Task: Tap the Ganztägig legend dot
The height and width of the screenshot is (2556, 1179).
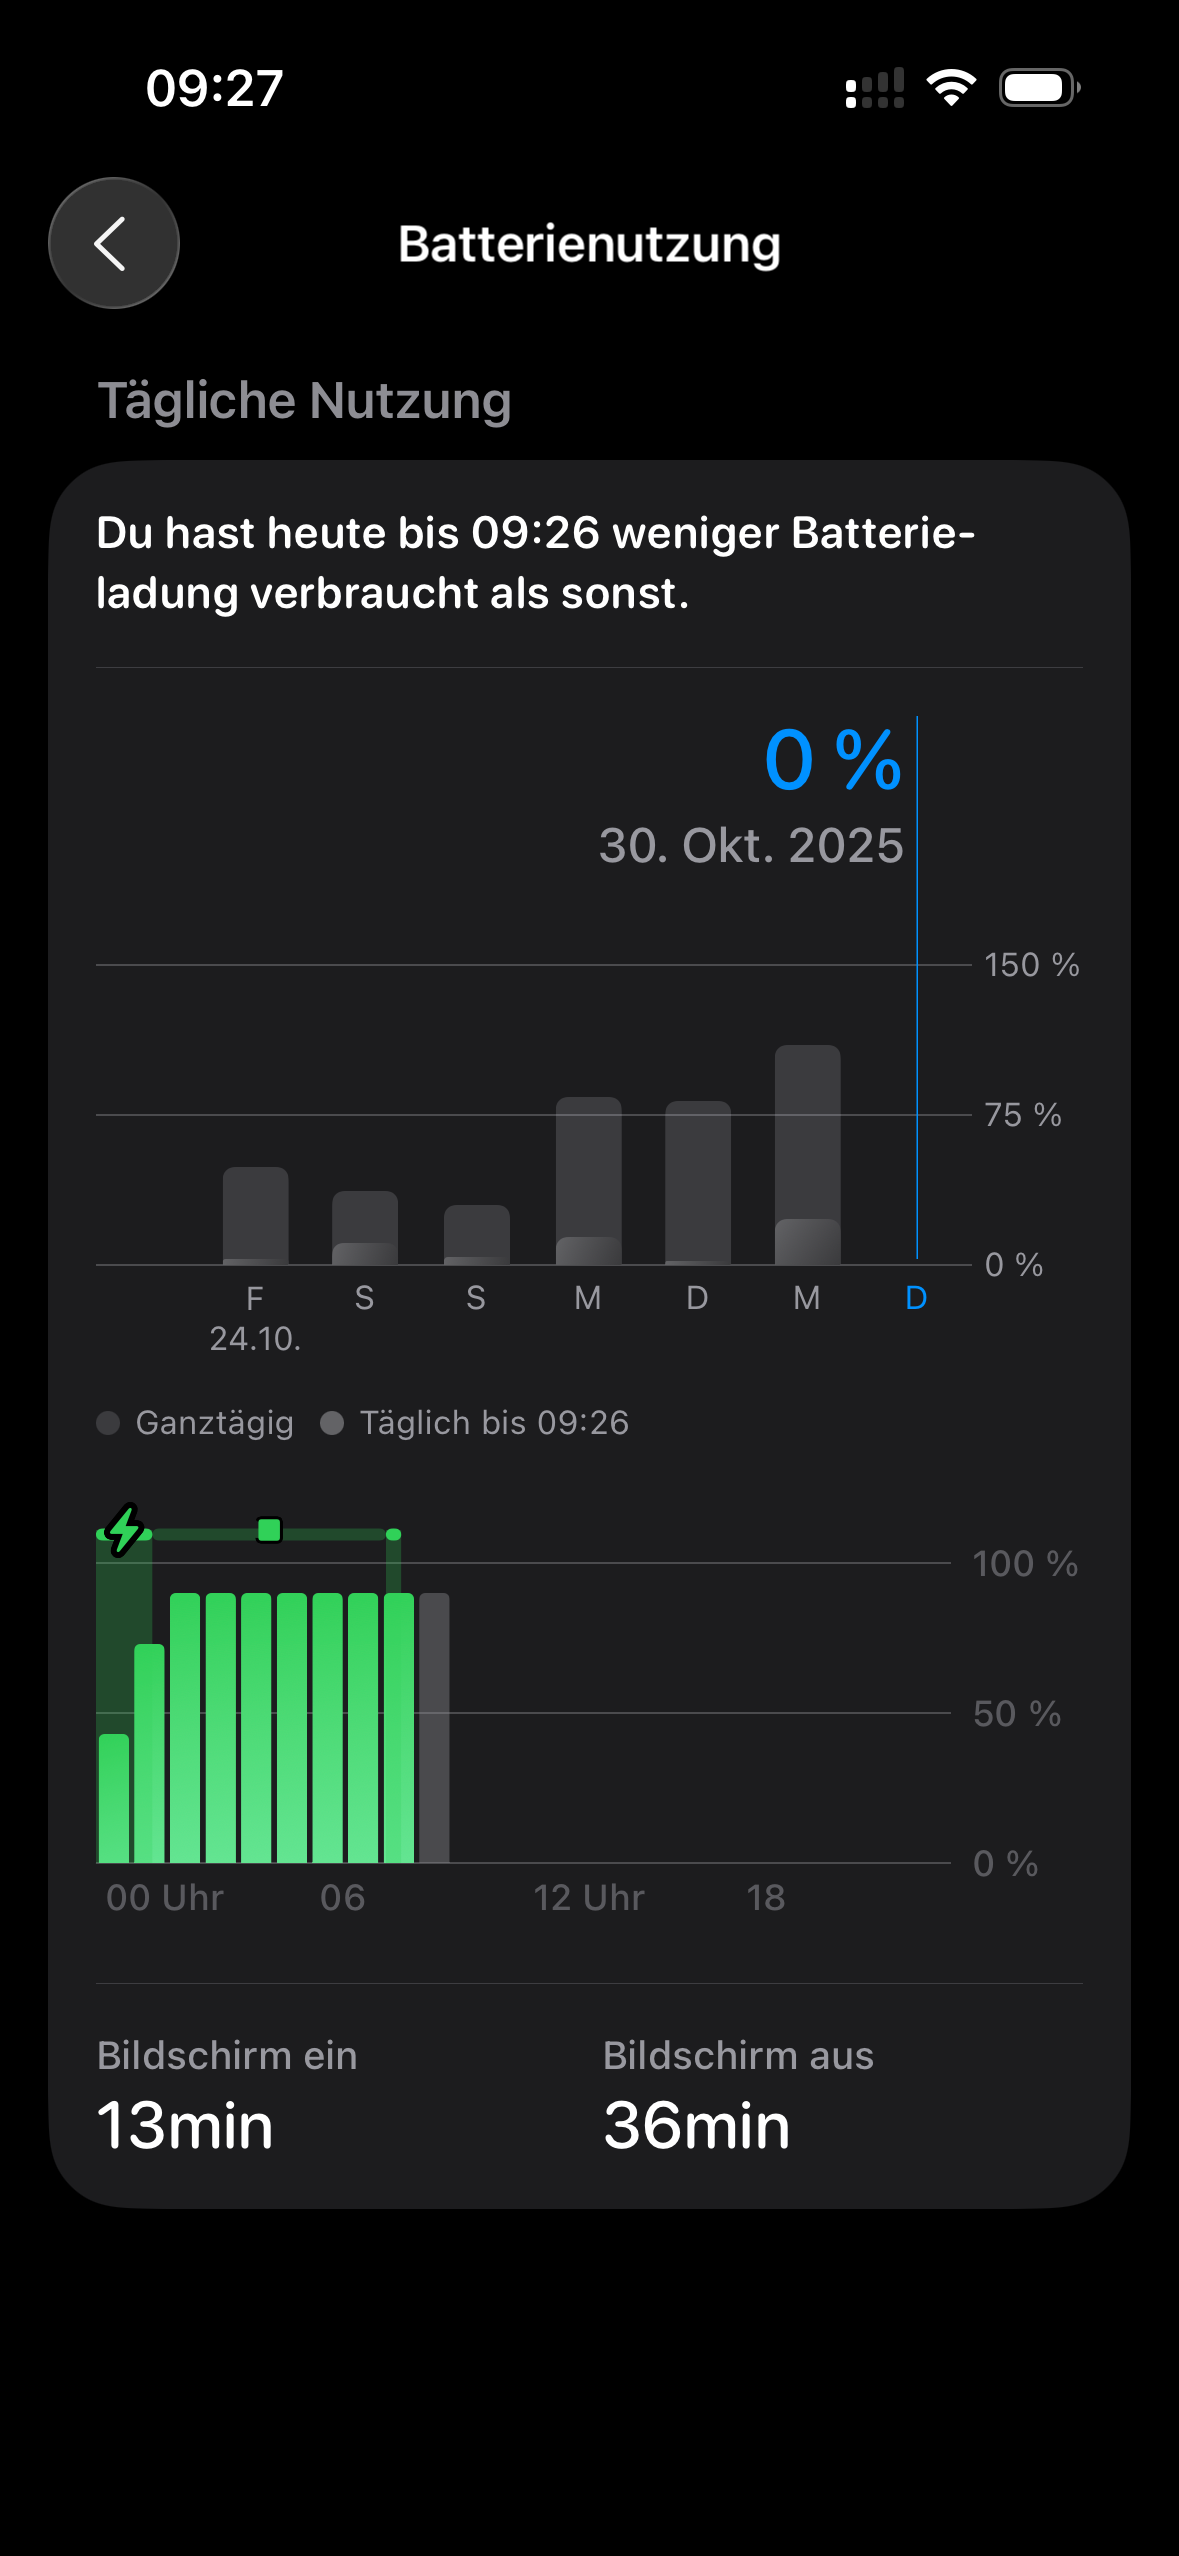Action: point(108,1423)
